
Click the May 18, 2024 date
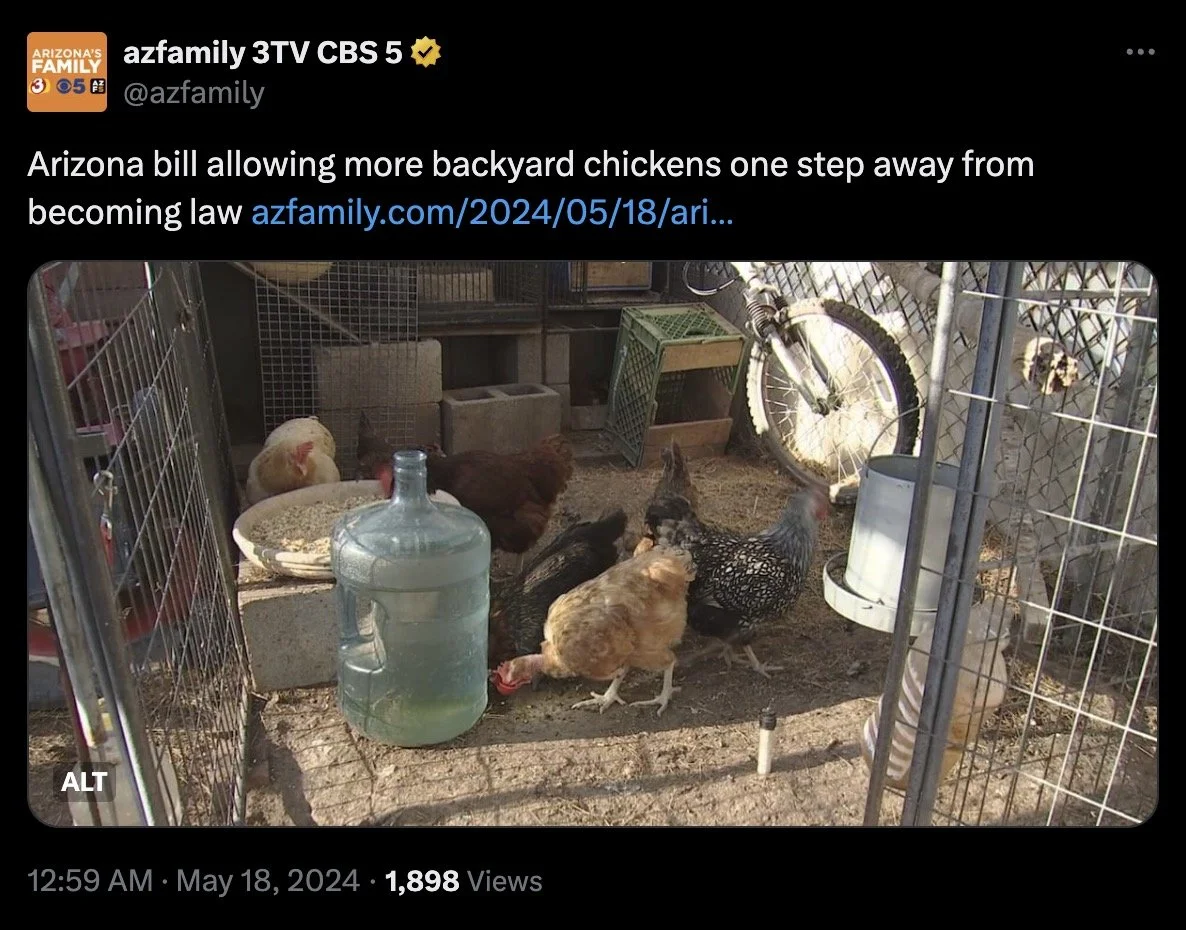click(x=268, y=881)
